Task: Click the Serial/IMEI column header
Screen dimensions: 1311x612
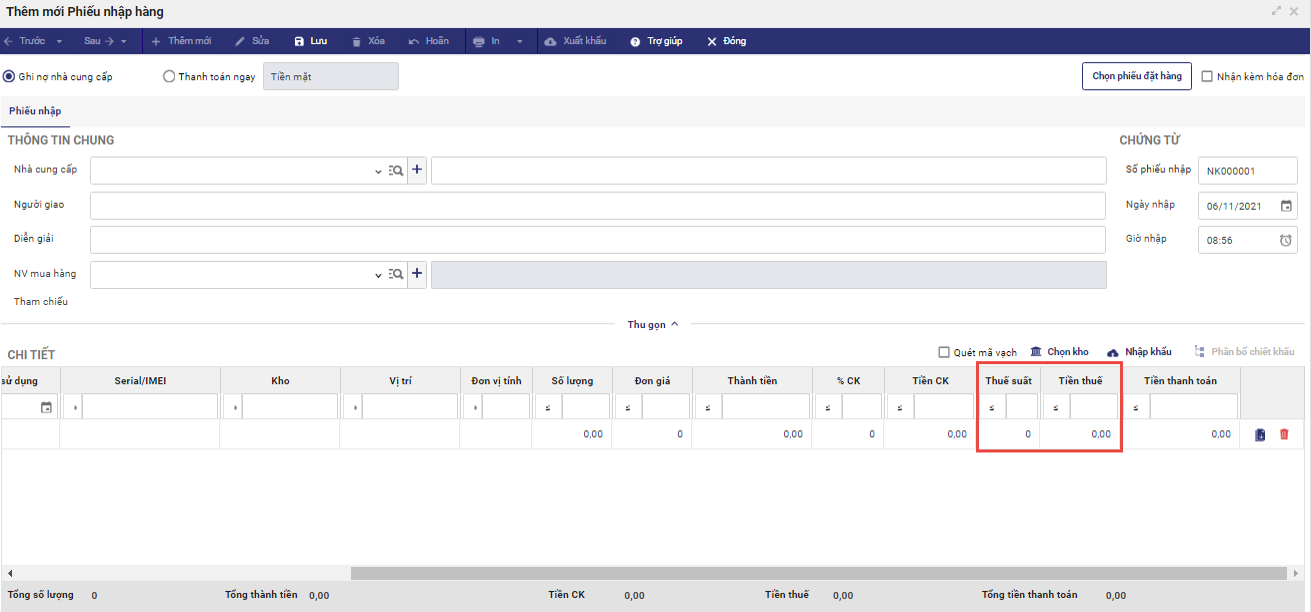Action: coord(140,380)
